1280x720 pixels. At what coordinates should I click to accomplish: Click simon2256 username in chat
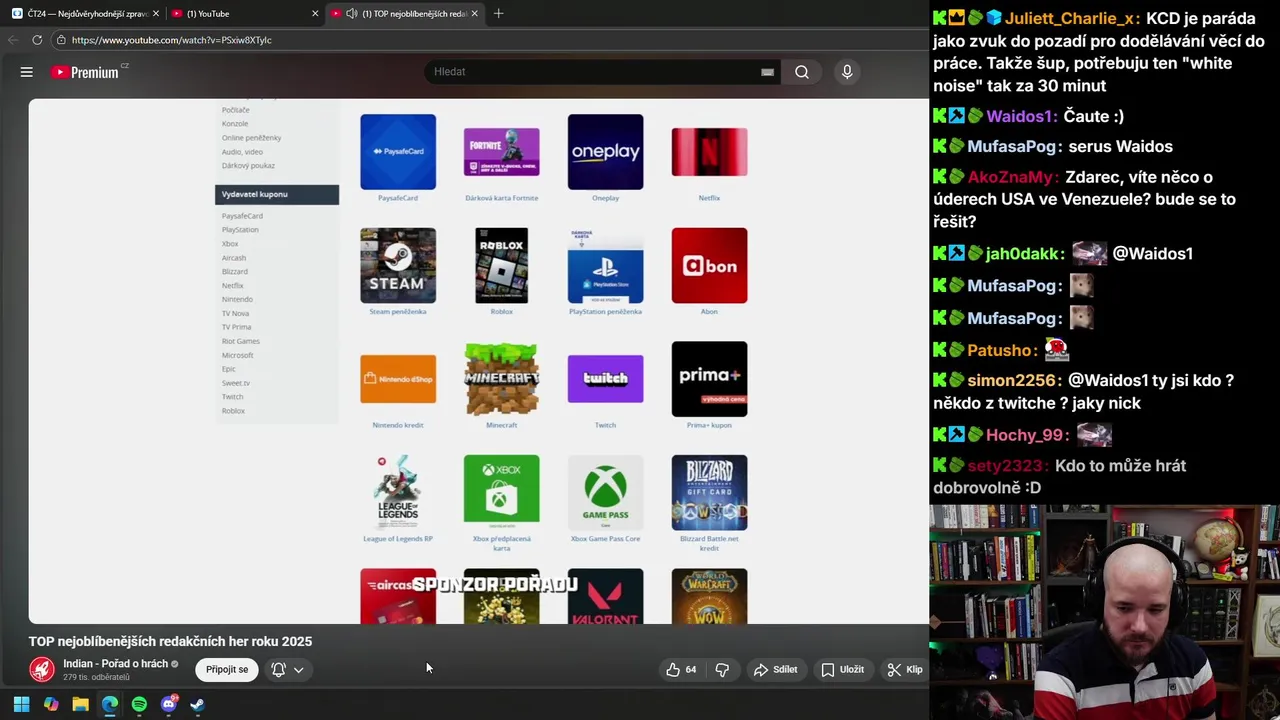tap(1012, 381)
